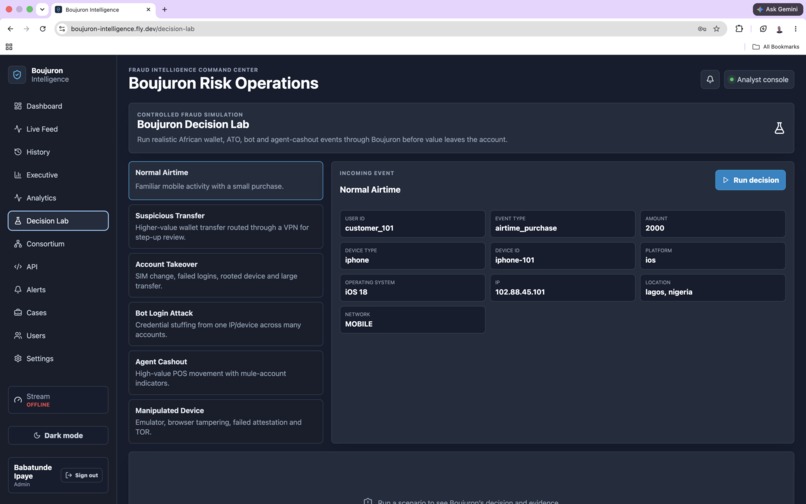
Task: Select the Manipulated Device scenario
Action: tap(226, 422)
